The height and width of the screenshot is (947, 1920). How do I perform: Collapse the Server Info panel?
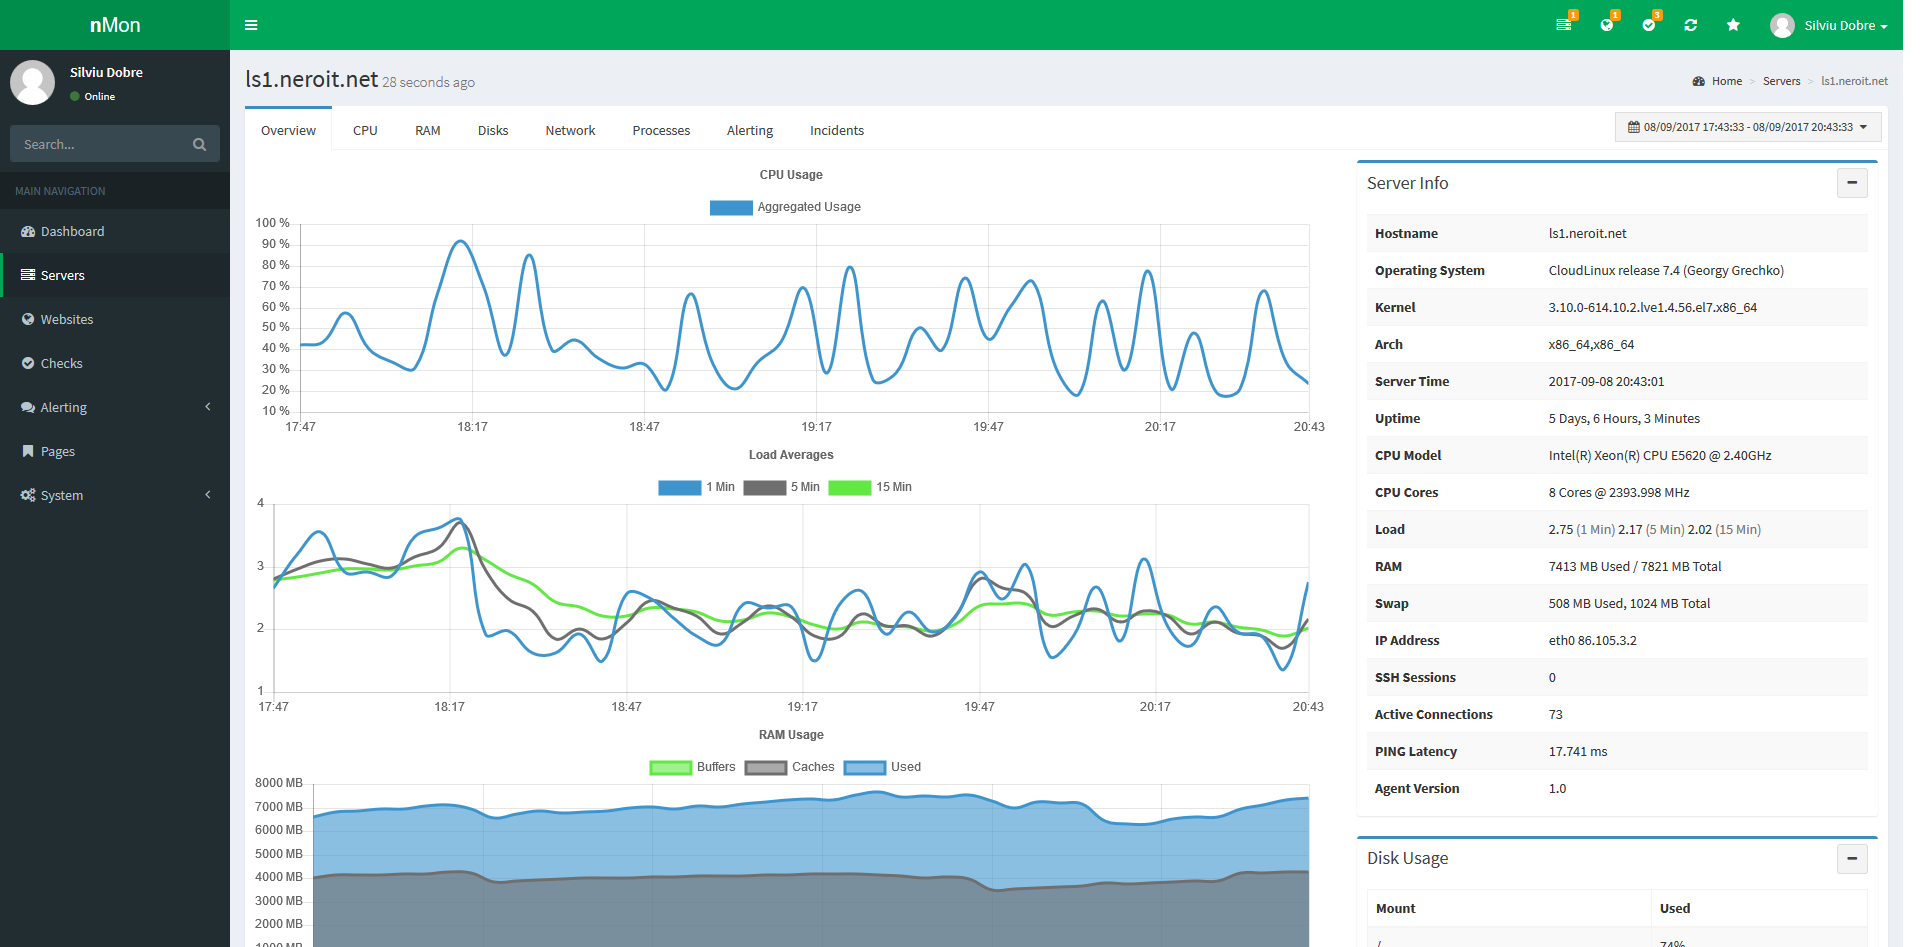pyautogui.click(x=1852, y=183)
